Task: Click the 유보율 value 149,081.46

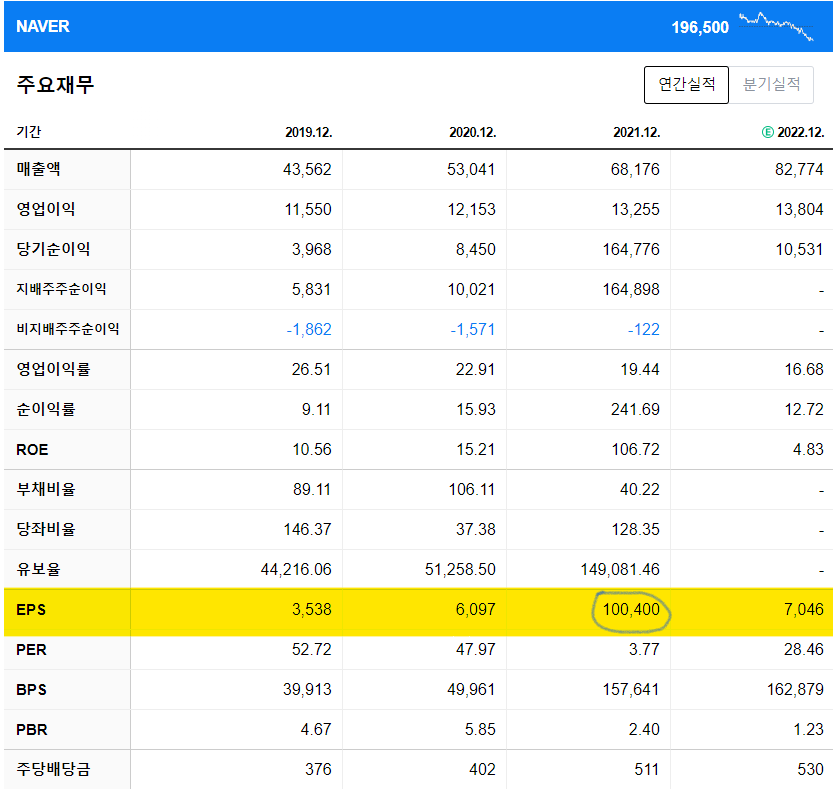Action: tap(620, 569)
